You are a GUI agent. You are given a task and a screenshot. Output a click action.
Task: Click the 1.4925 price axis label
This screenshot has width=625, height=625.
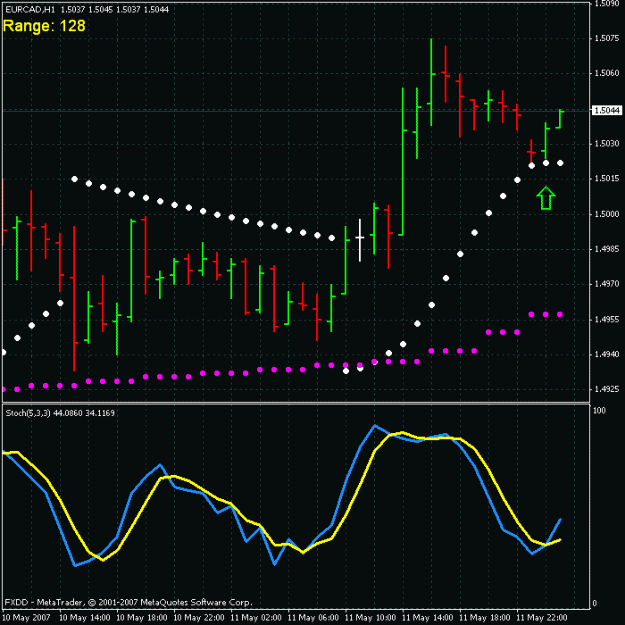point(607,389)
